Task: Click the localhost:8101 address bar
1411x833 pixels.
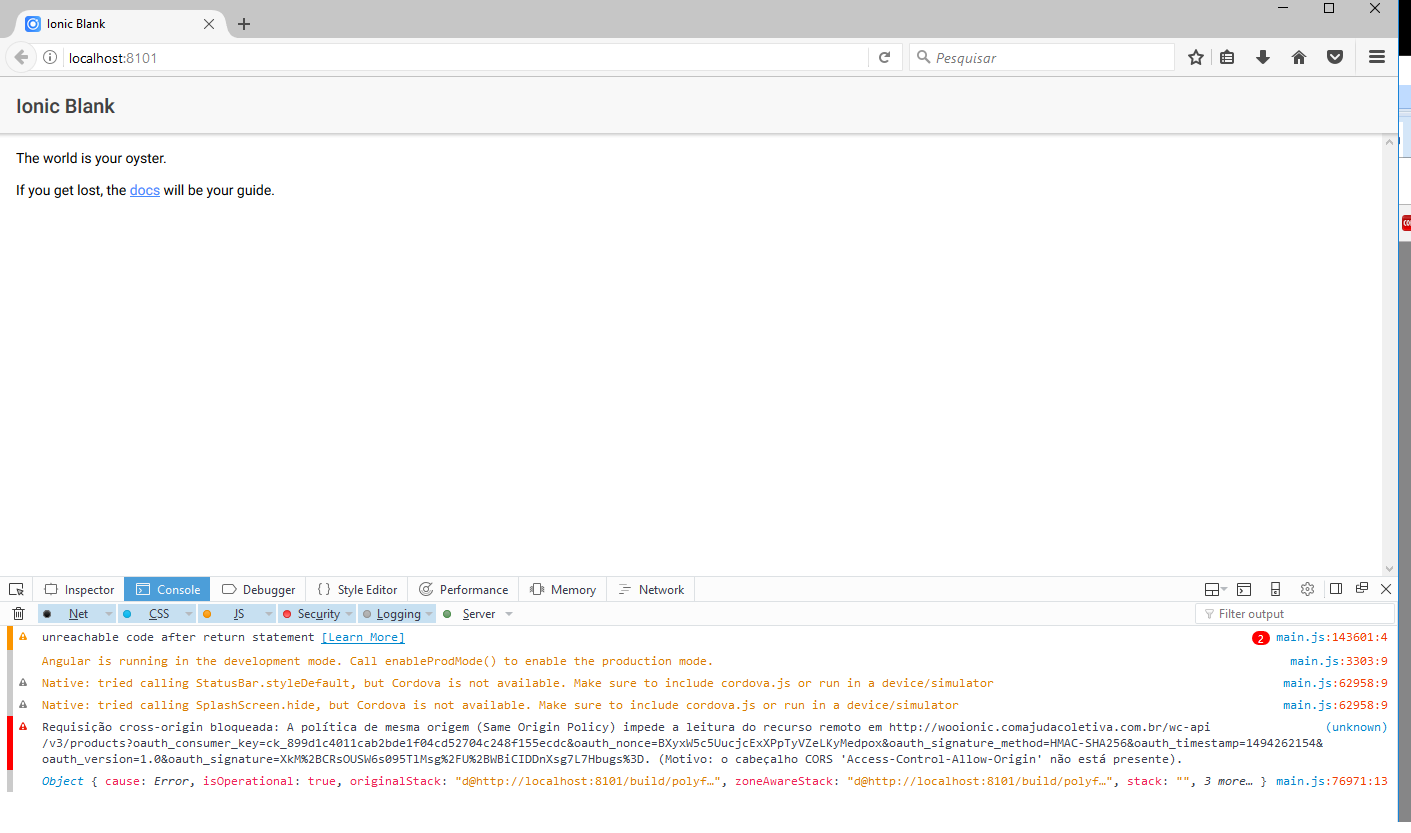Action: [x=465, y=58]
